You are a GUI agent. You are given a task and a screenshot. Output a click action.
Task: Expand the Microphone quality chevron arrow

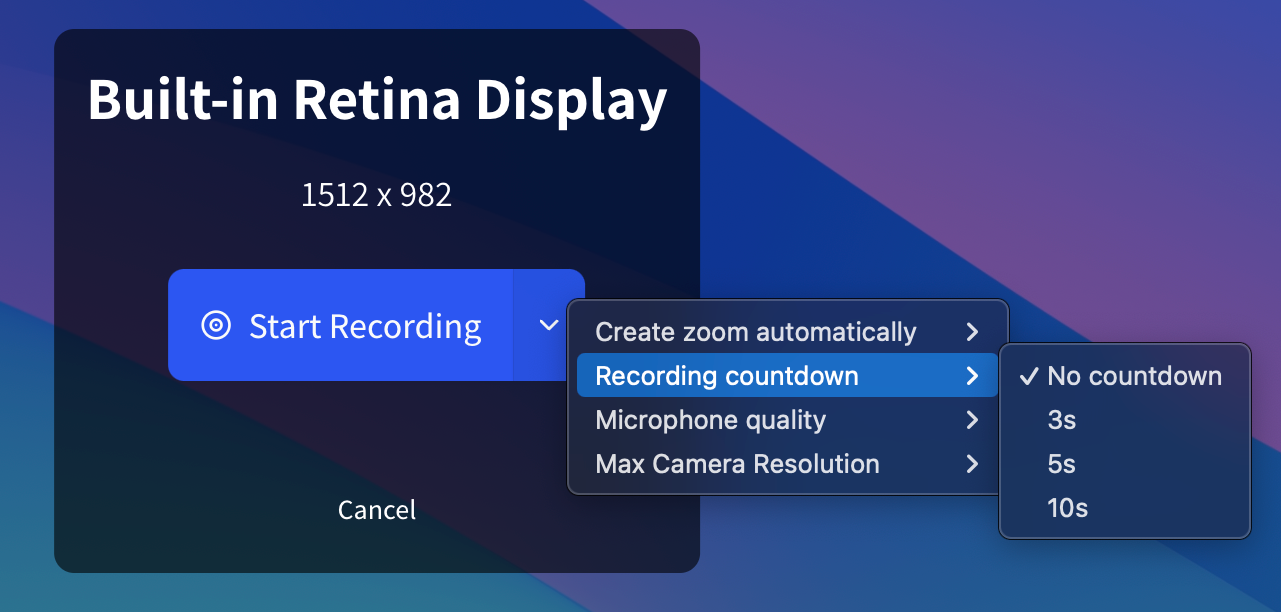(x=972, y=420)
